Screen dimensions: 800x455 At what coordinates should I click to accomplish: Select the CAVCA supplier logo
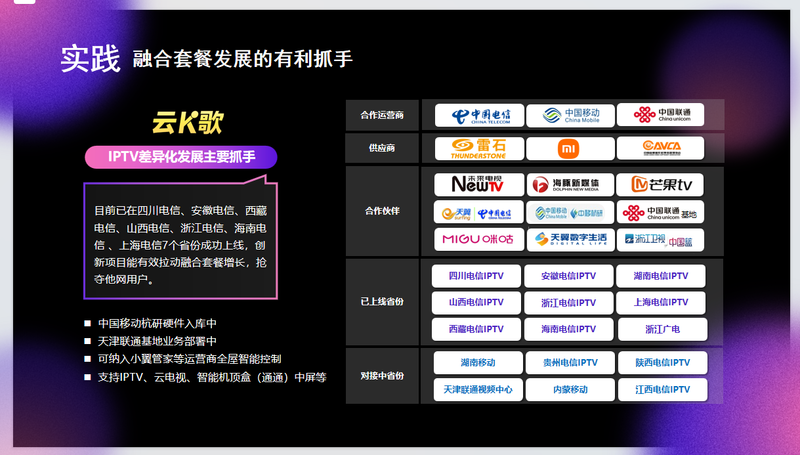pyautogui.click(x=660, y=149)
